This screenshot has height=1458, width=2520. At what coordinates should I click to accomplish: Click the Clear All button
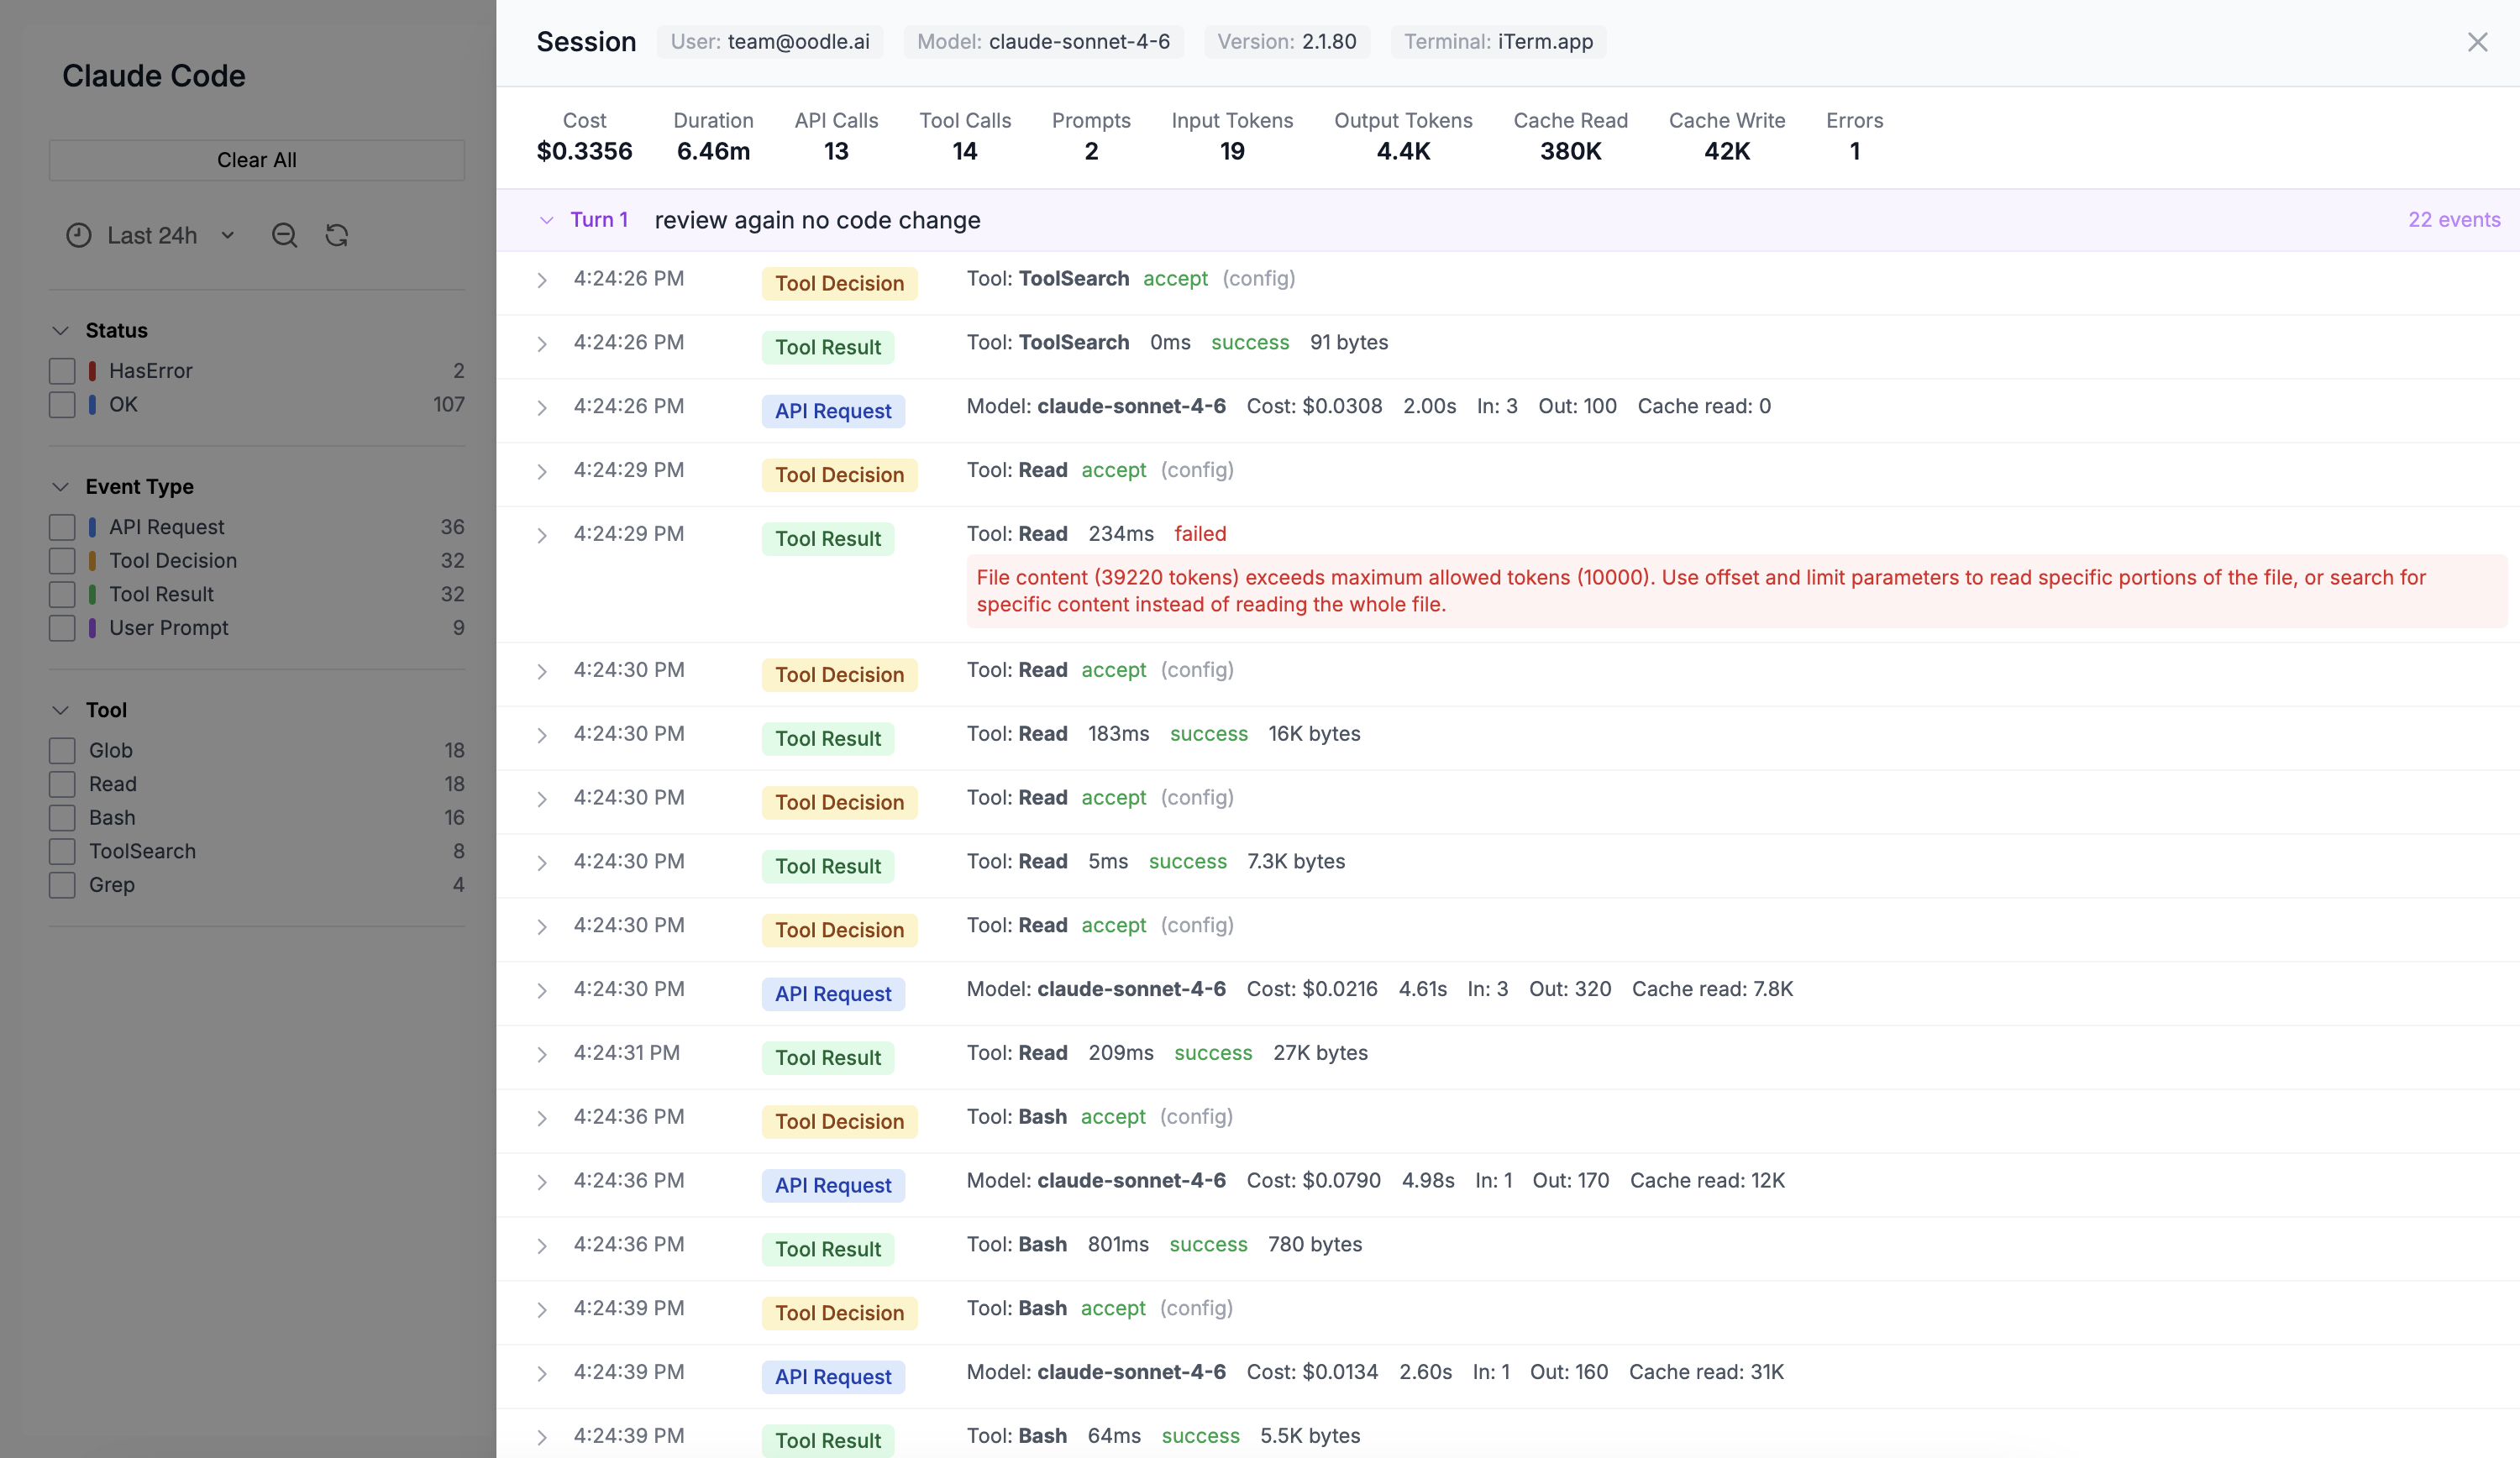(256, 160)
